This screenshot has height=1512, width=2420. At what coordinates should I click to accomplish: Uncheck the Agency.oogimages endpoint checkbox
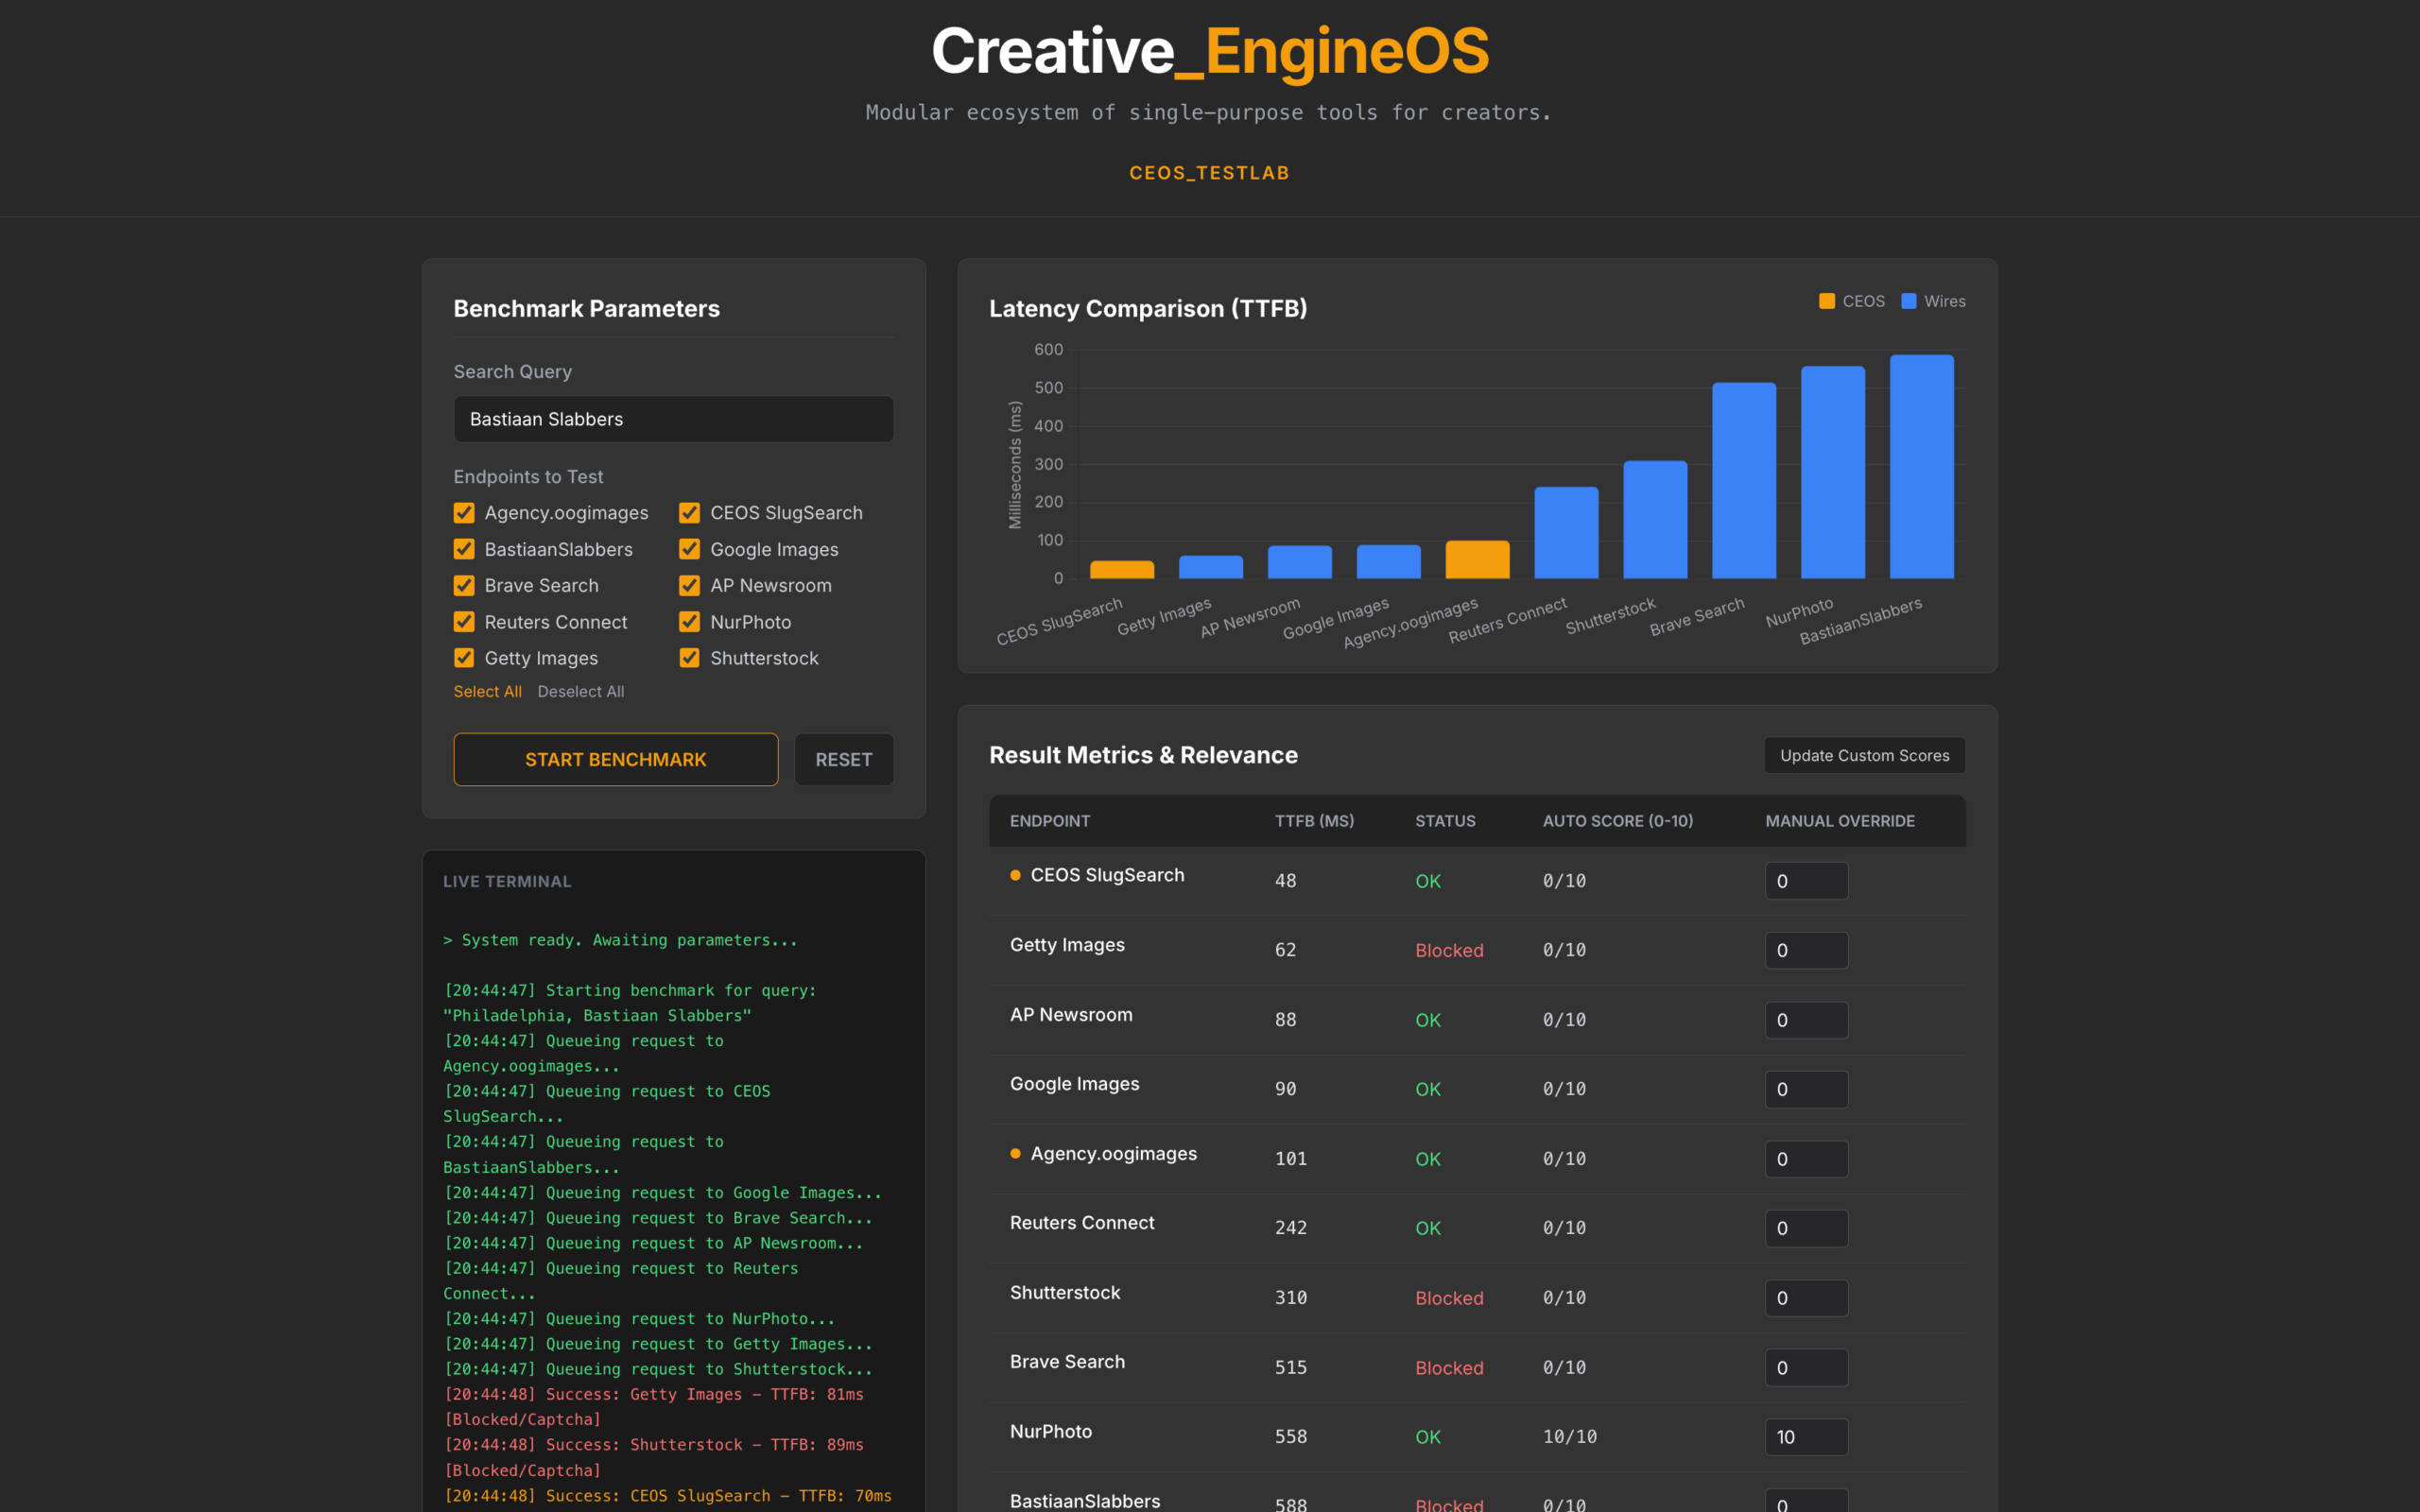pyautogui.click(x=464, y=513)
